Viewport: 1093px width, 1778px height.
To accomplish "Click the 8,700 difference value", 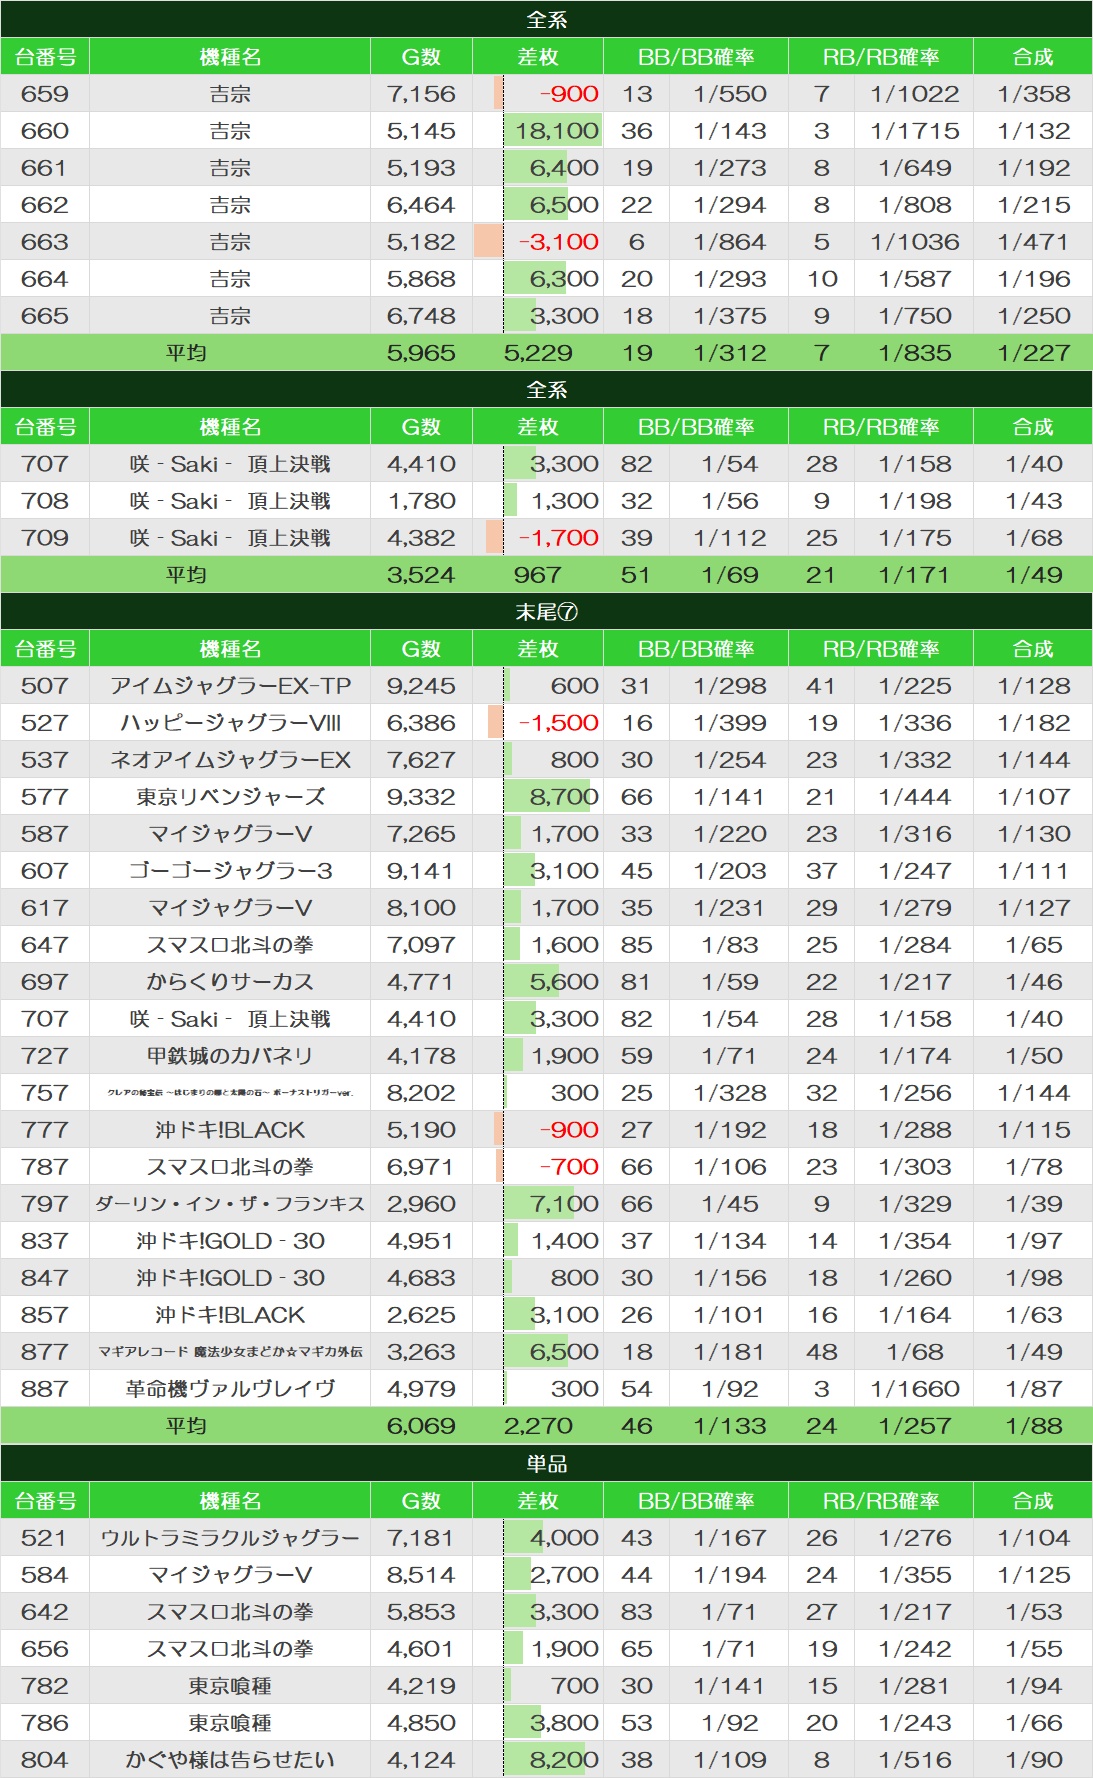I will 564,797.
